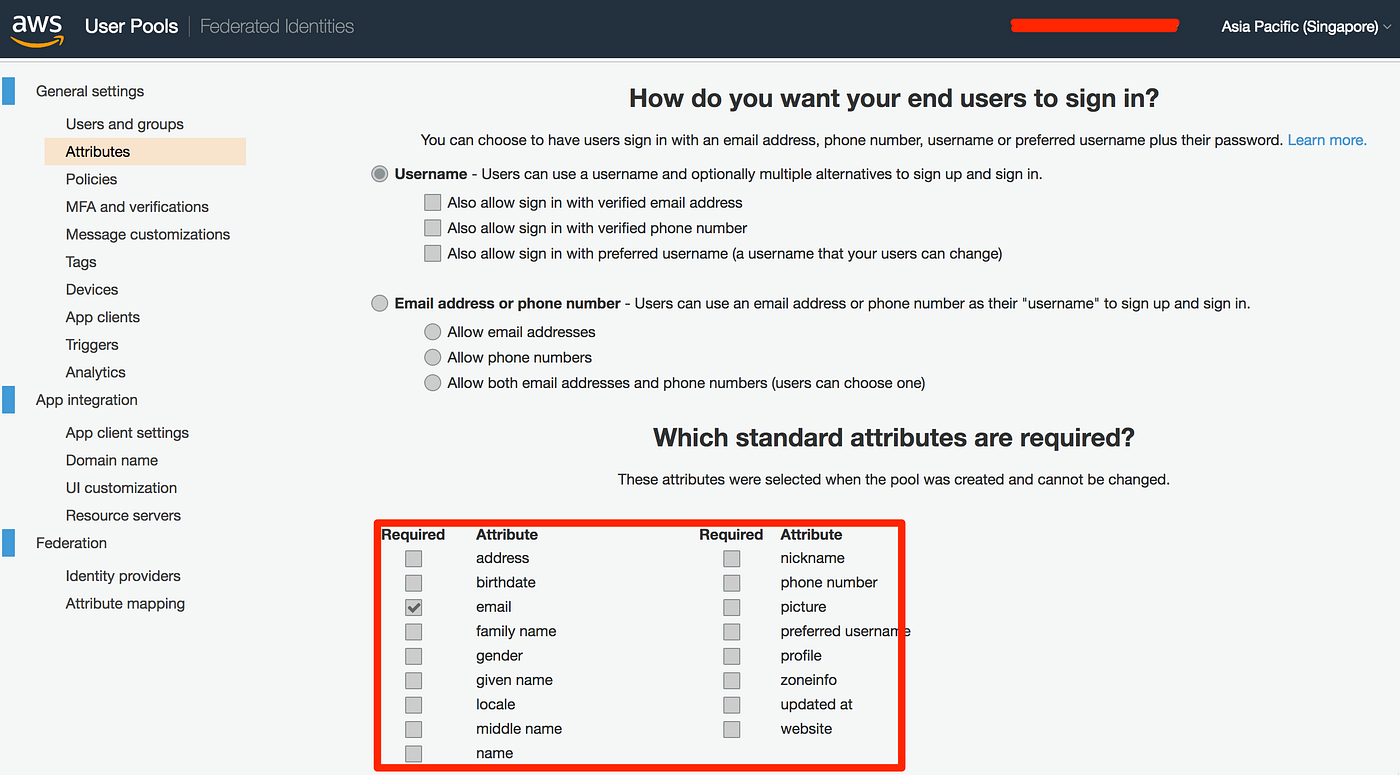
Task: Open App client settings
Action: [x=127, y=432]
